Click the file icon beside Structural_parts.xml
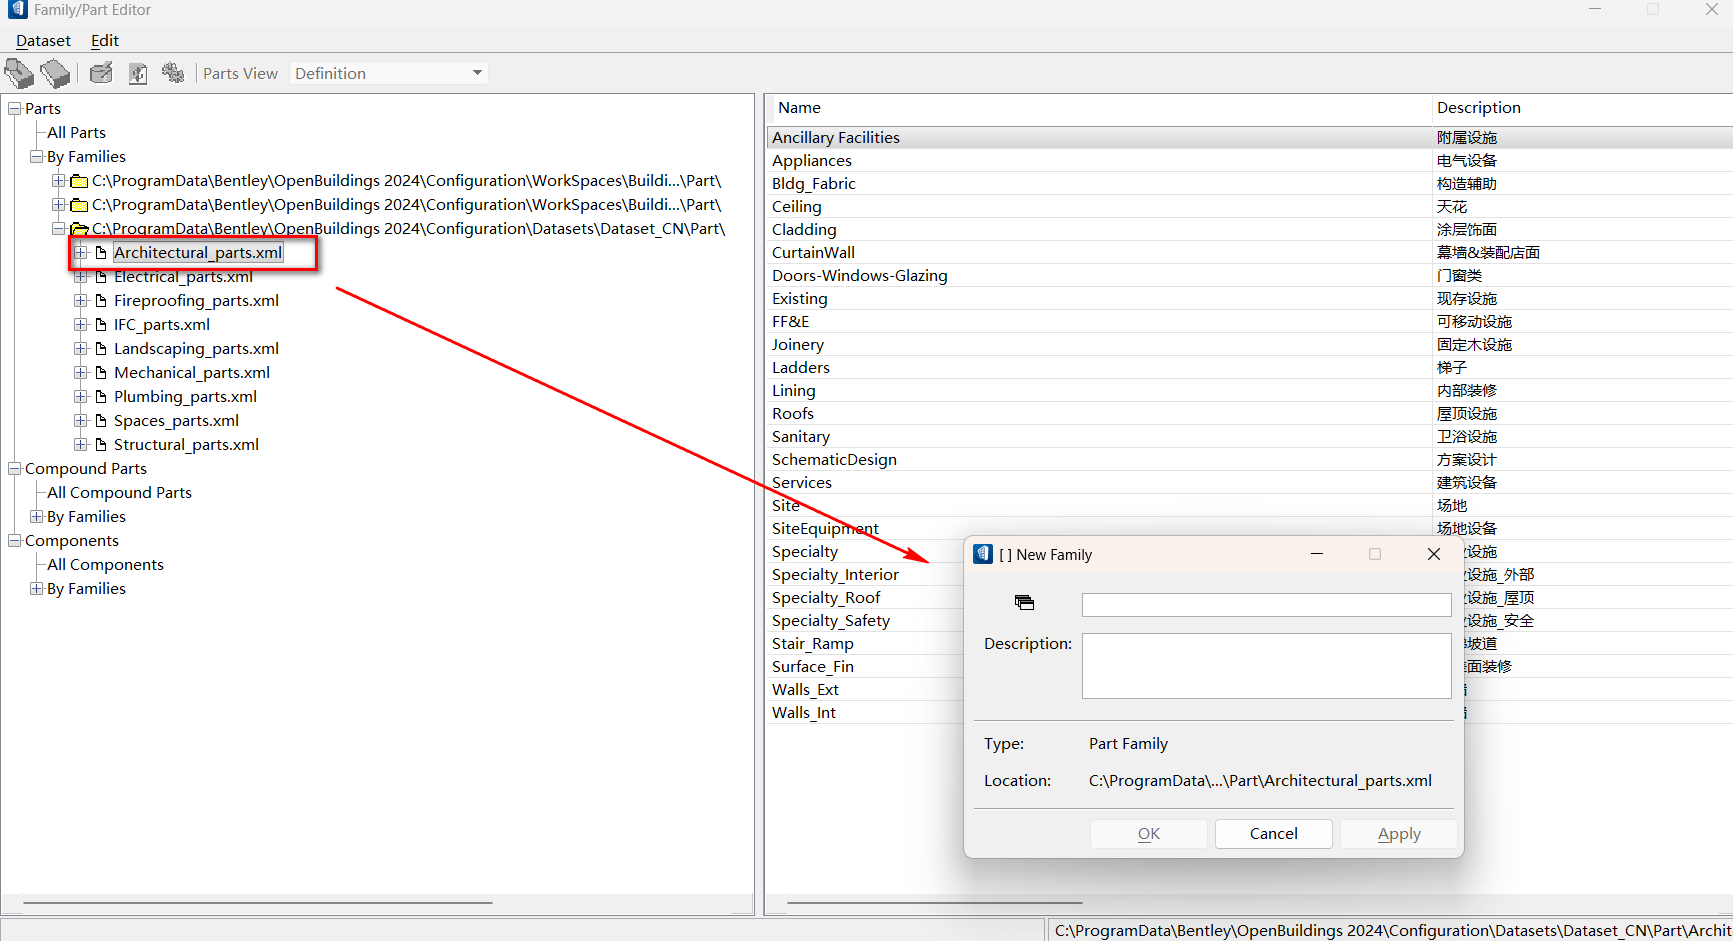 click(x=101, y=445)
